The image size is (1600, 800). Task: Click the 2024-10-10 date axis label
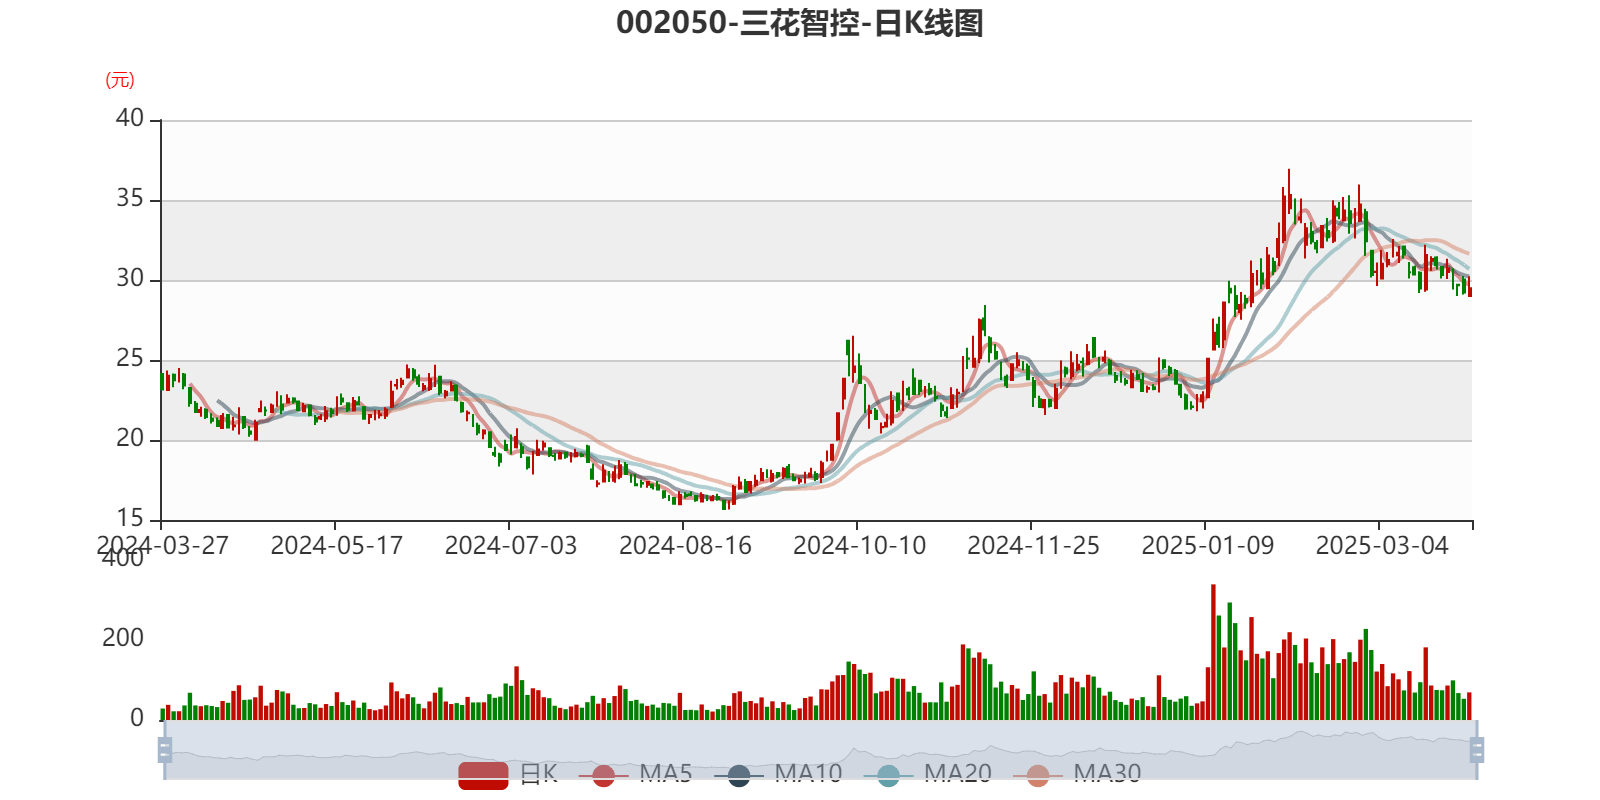point(859,546)
